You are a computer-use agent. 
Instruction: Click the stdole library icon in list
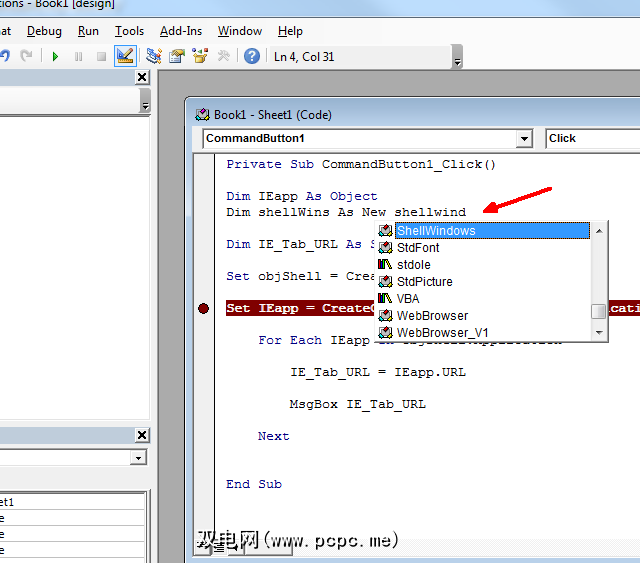click(x=384, y=265)
